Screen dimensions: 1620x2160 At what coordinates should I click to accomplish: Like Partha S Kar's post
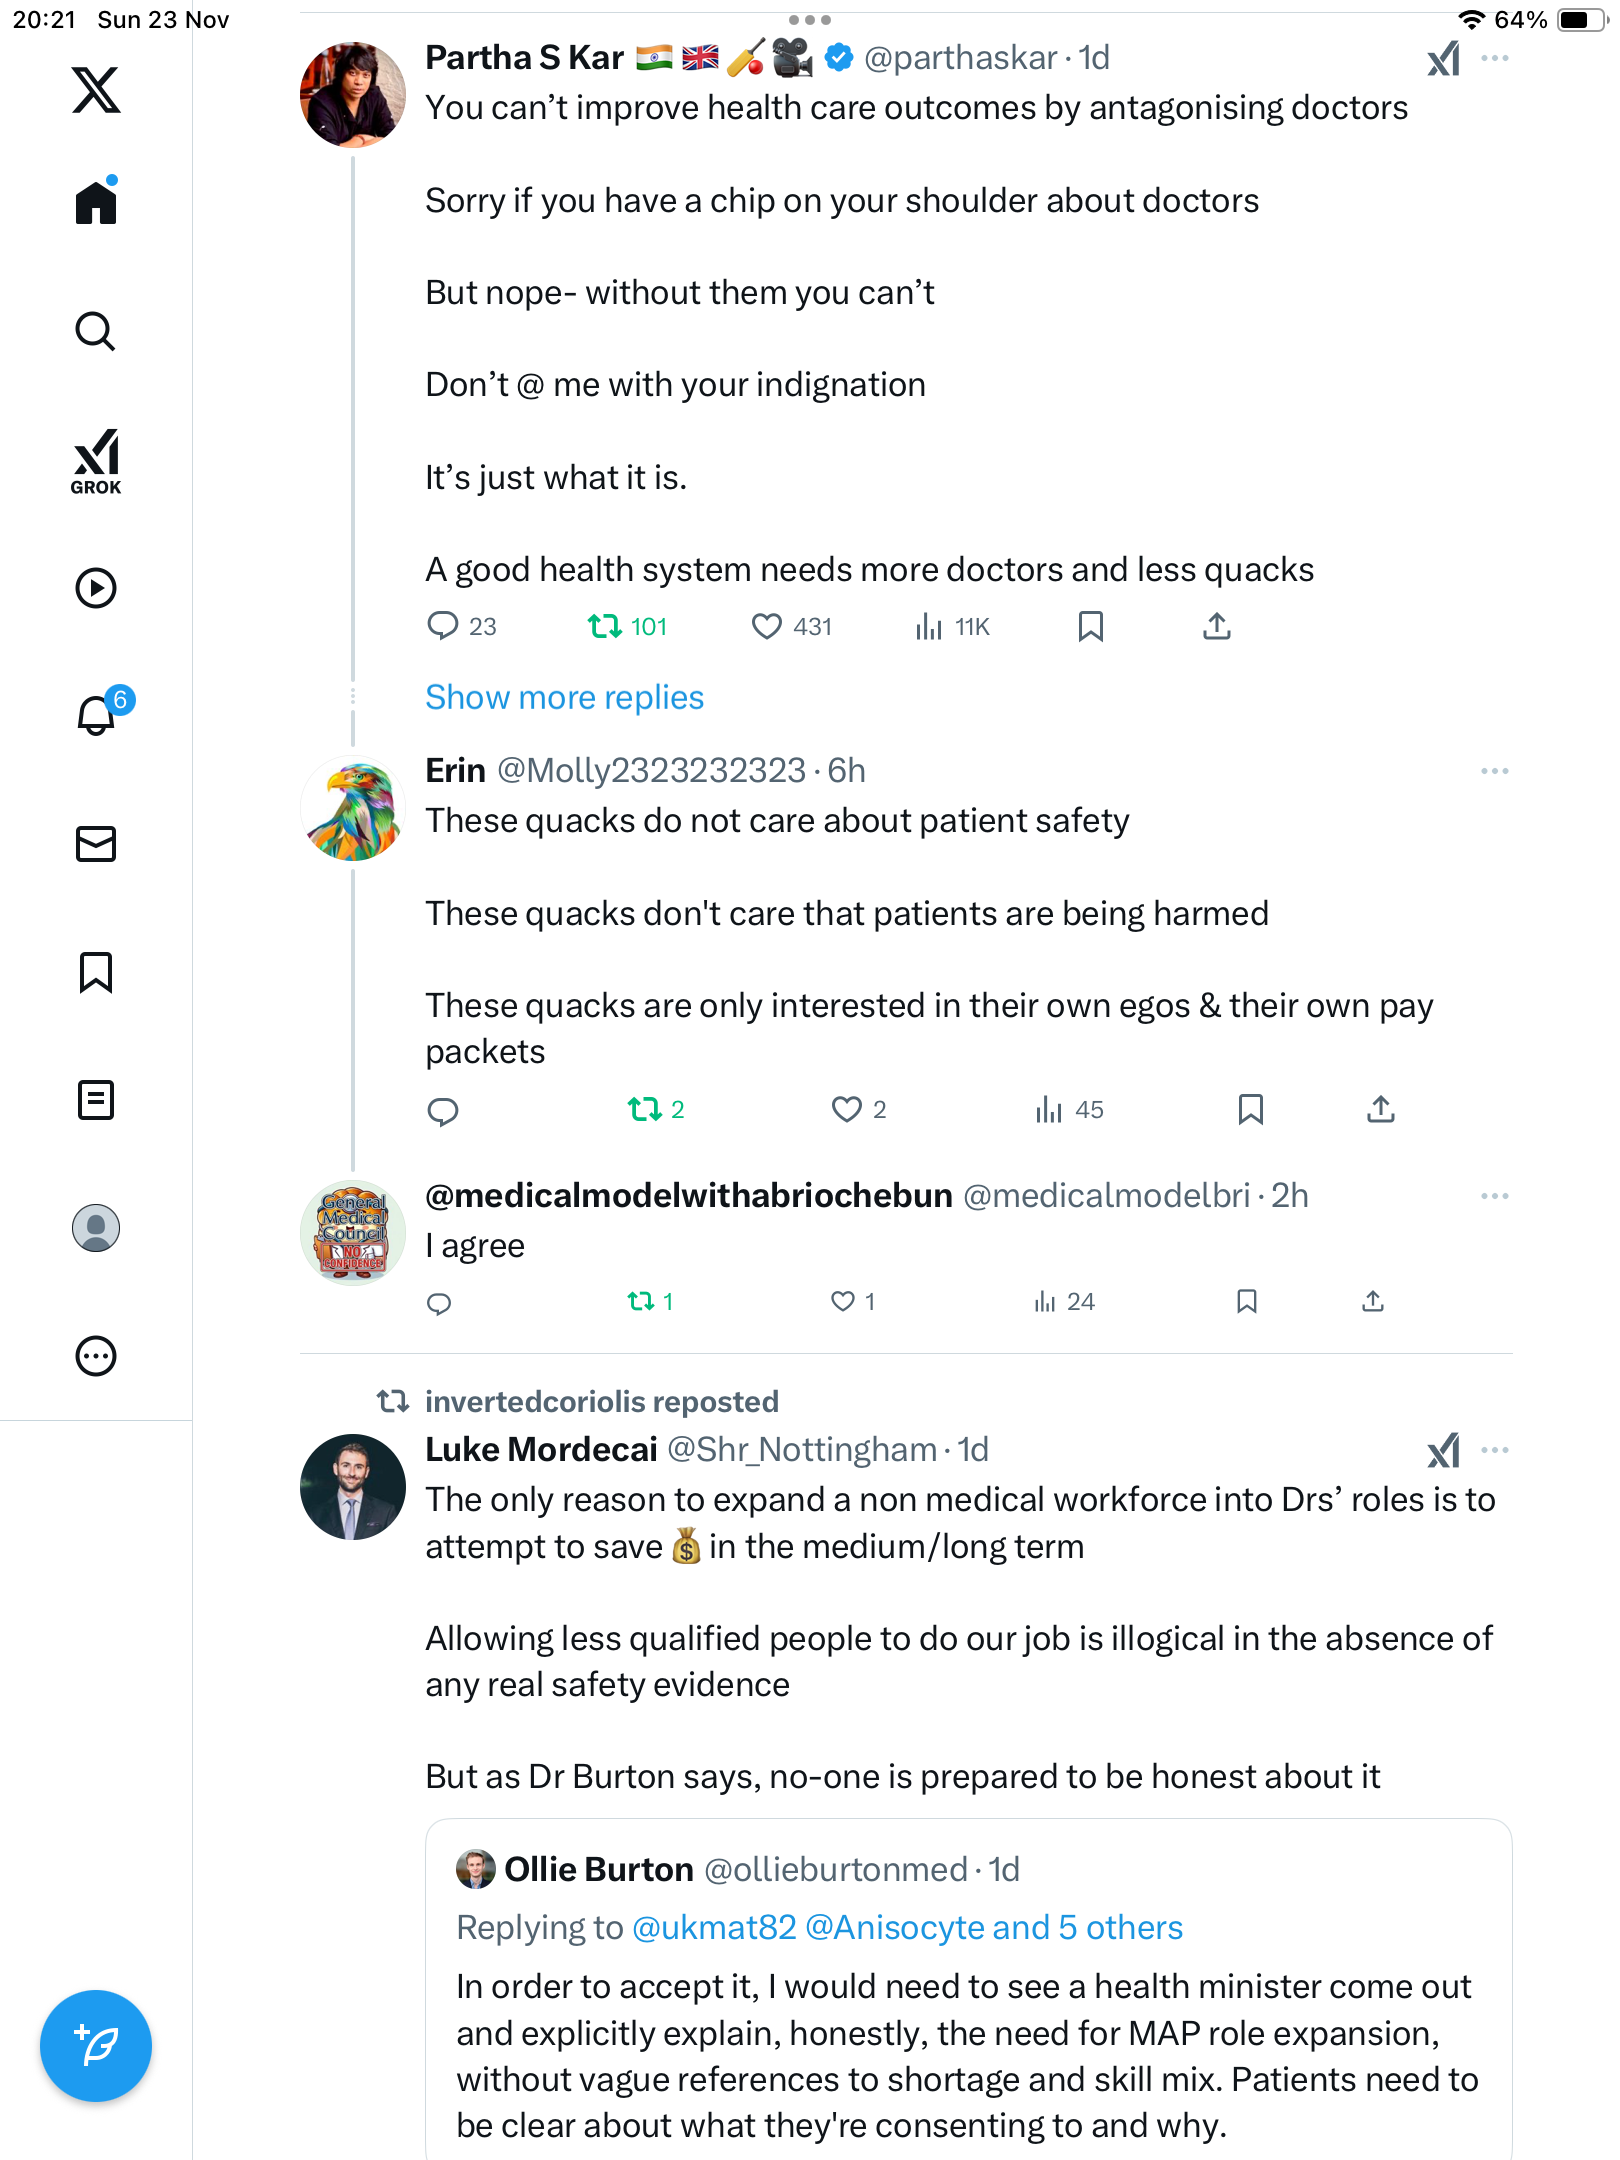pyautogui.click(x=767, y=627)
